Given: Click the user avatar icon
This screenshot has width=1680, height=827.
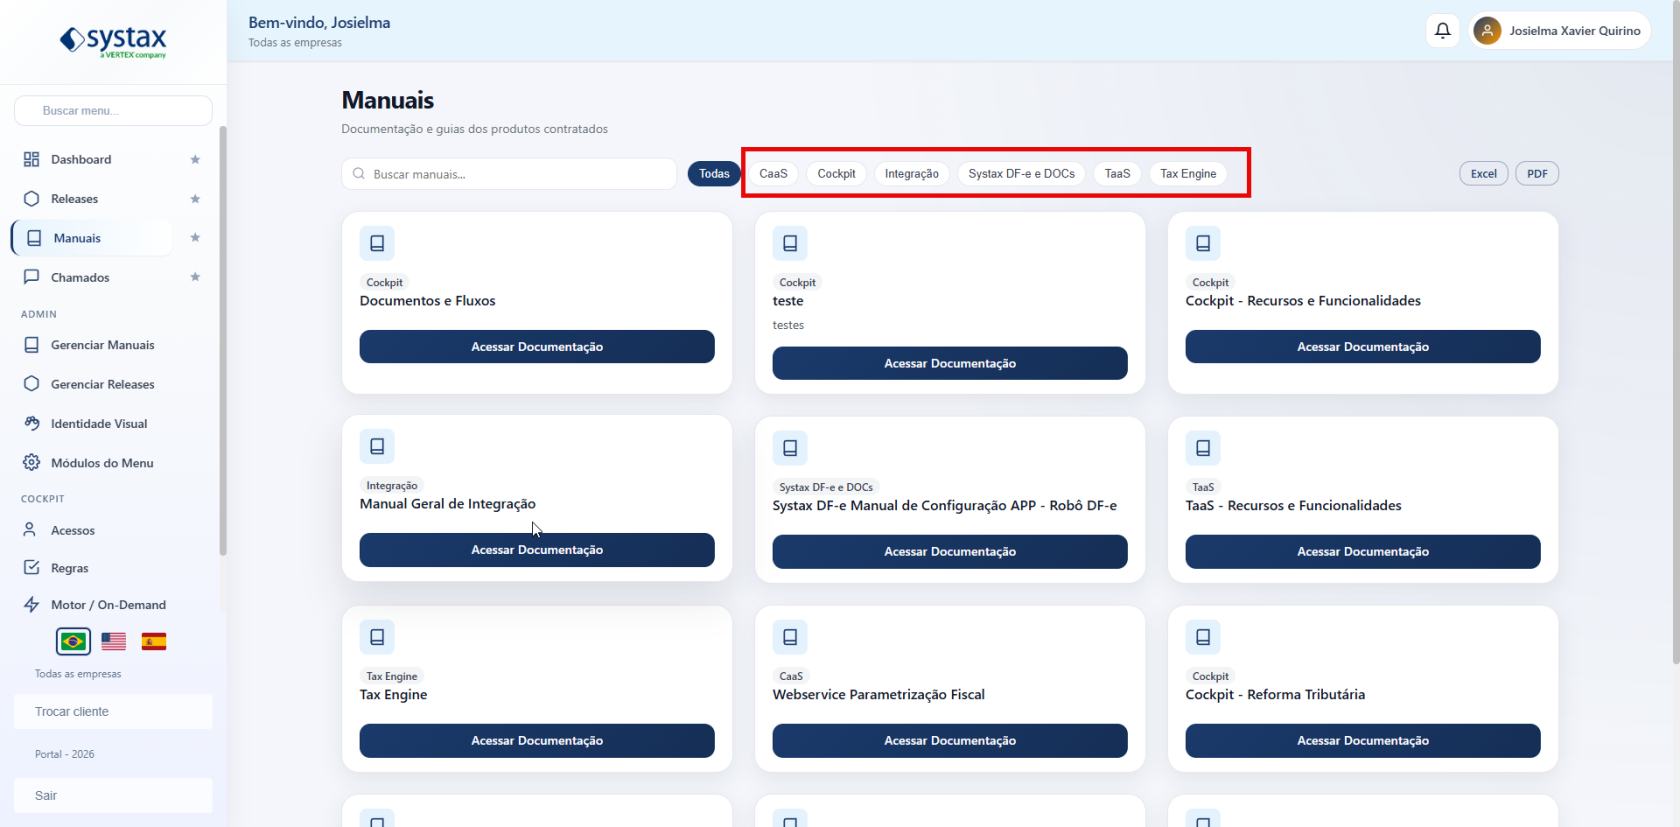Looking at the screenshot, I should pyautogui.click(x=1487, y=31).
